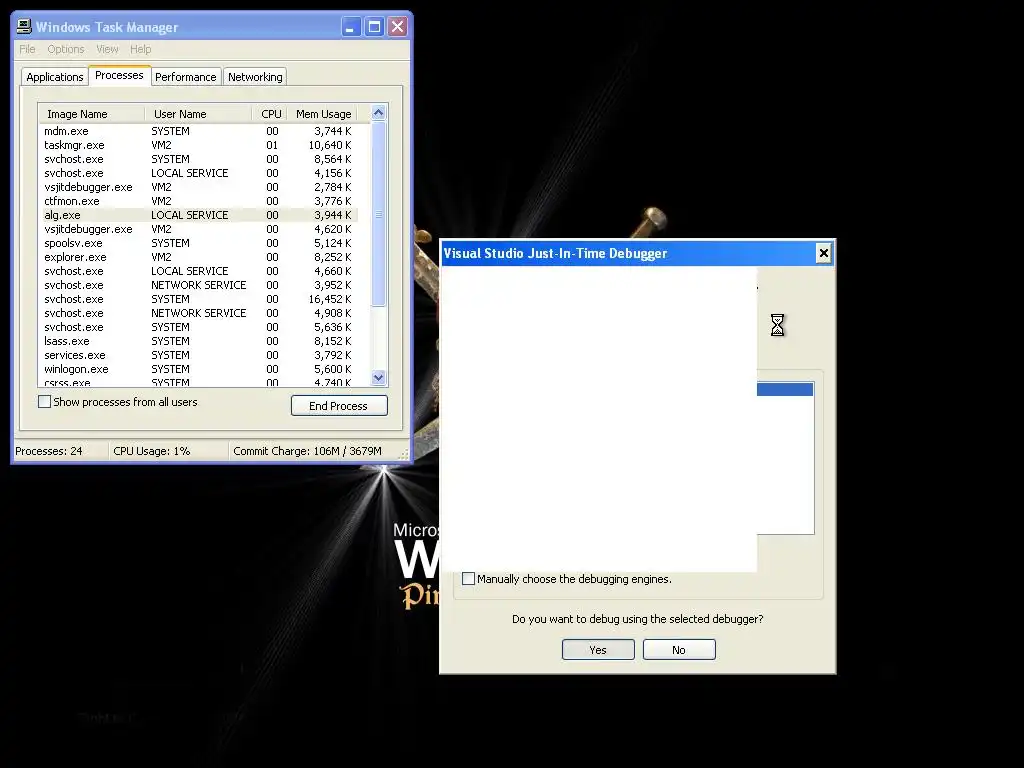Sort processes by Mem Usage column
Viewport: 1024px width, 768px height.
(x=323, y=114)
